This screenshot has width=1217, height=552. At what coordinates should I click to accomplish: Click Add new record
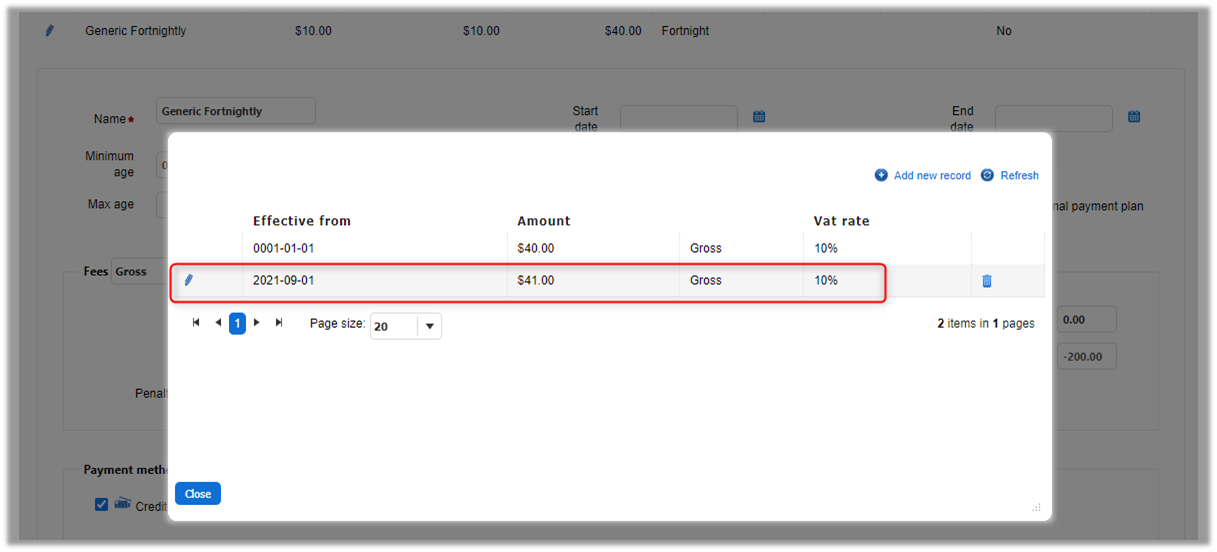click(923, 175)
